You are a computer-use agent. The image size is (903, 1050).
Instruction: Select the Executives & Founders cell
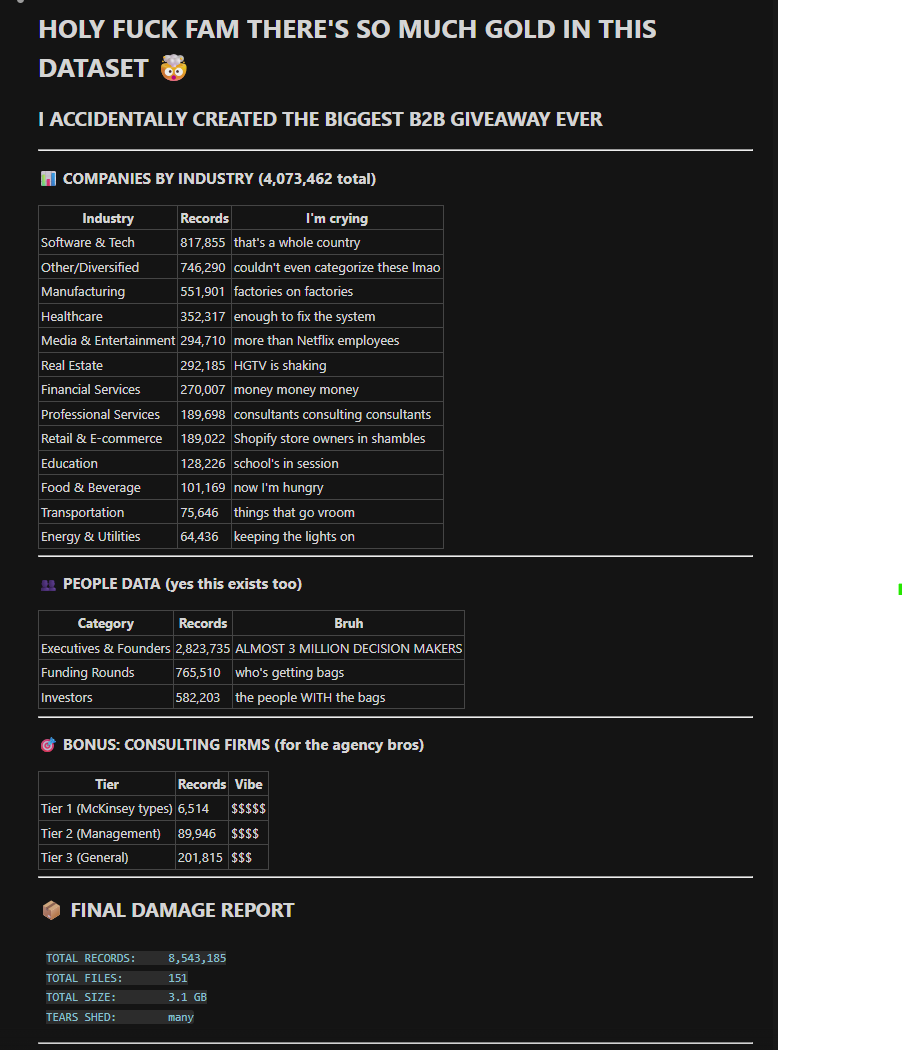[105, 648]
